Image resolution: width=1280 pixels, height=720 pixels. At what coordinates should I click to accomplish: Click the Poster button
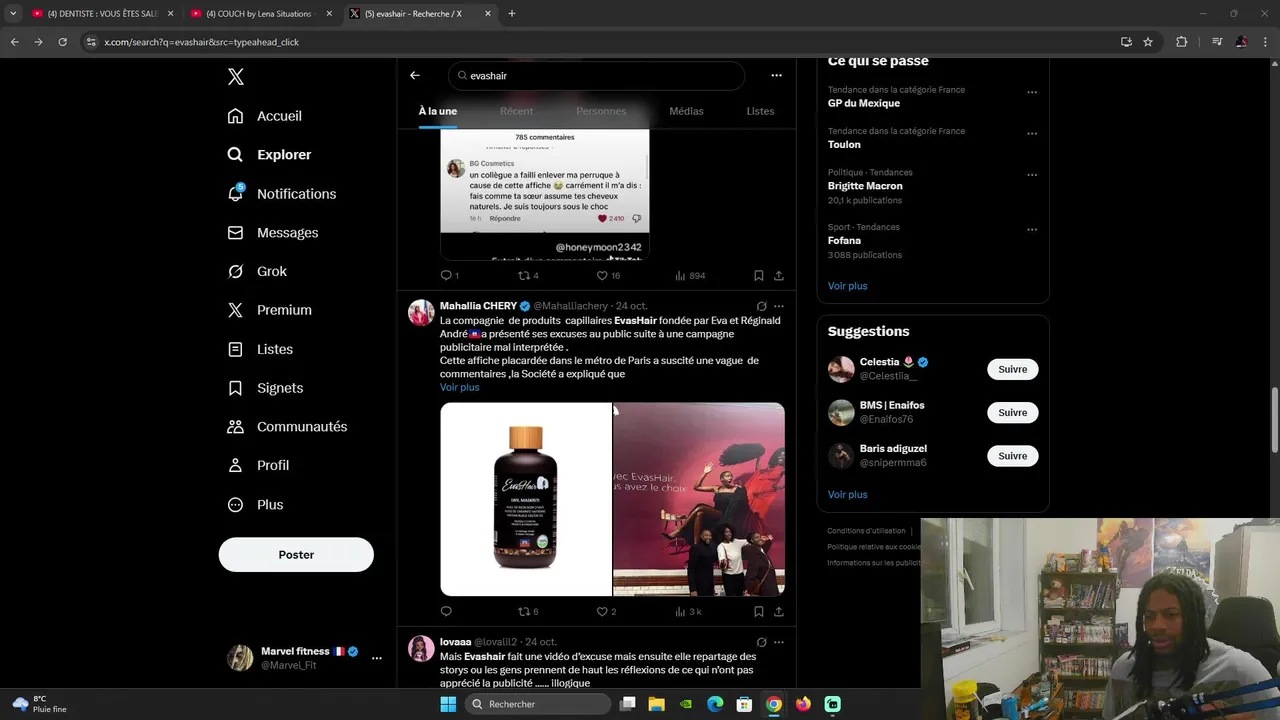point(296,555)
